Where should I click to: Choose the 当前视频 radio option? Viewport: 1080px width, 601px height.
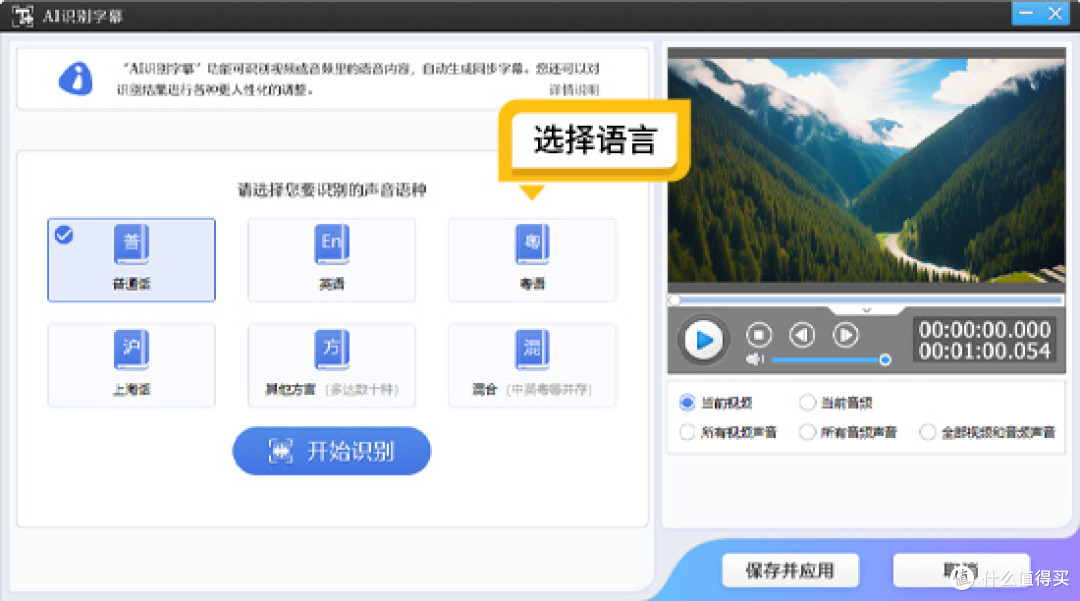(x=716, y=403)
